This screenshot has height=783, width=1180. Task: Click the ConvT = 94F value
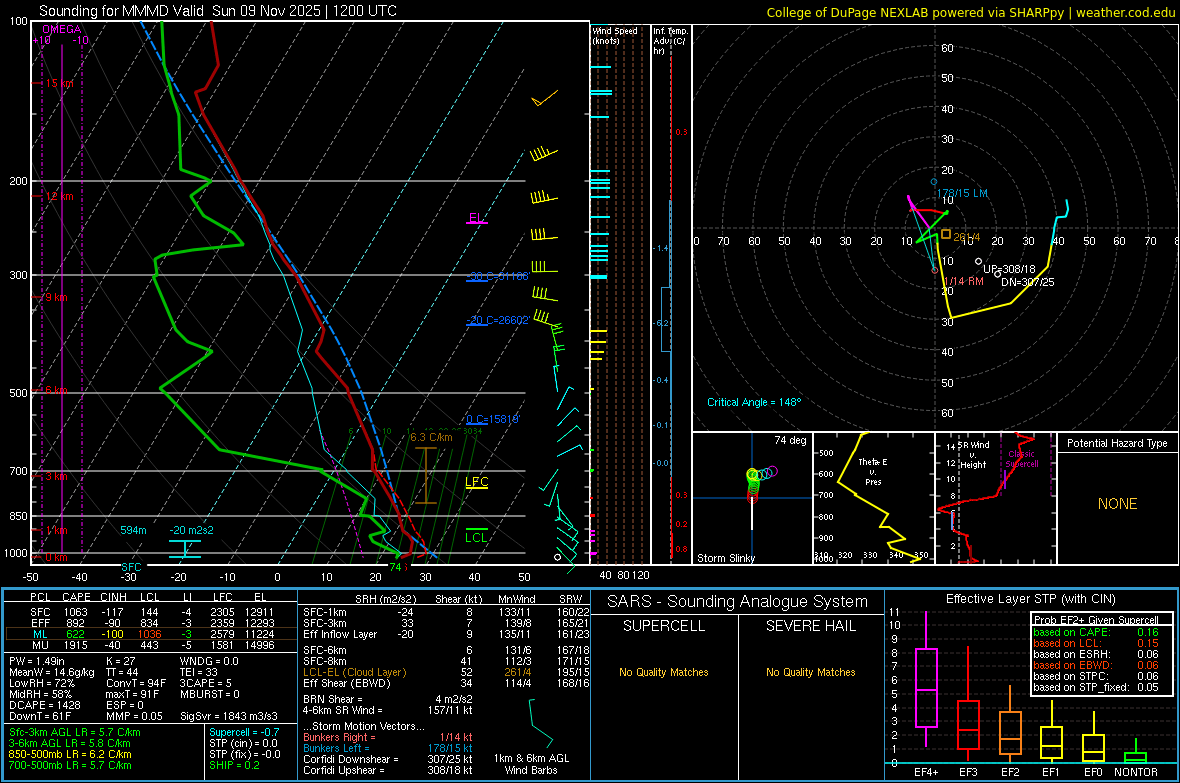pyautogui.click(x=135, y=683)
